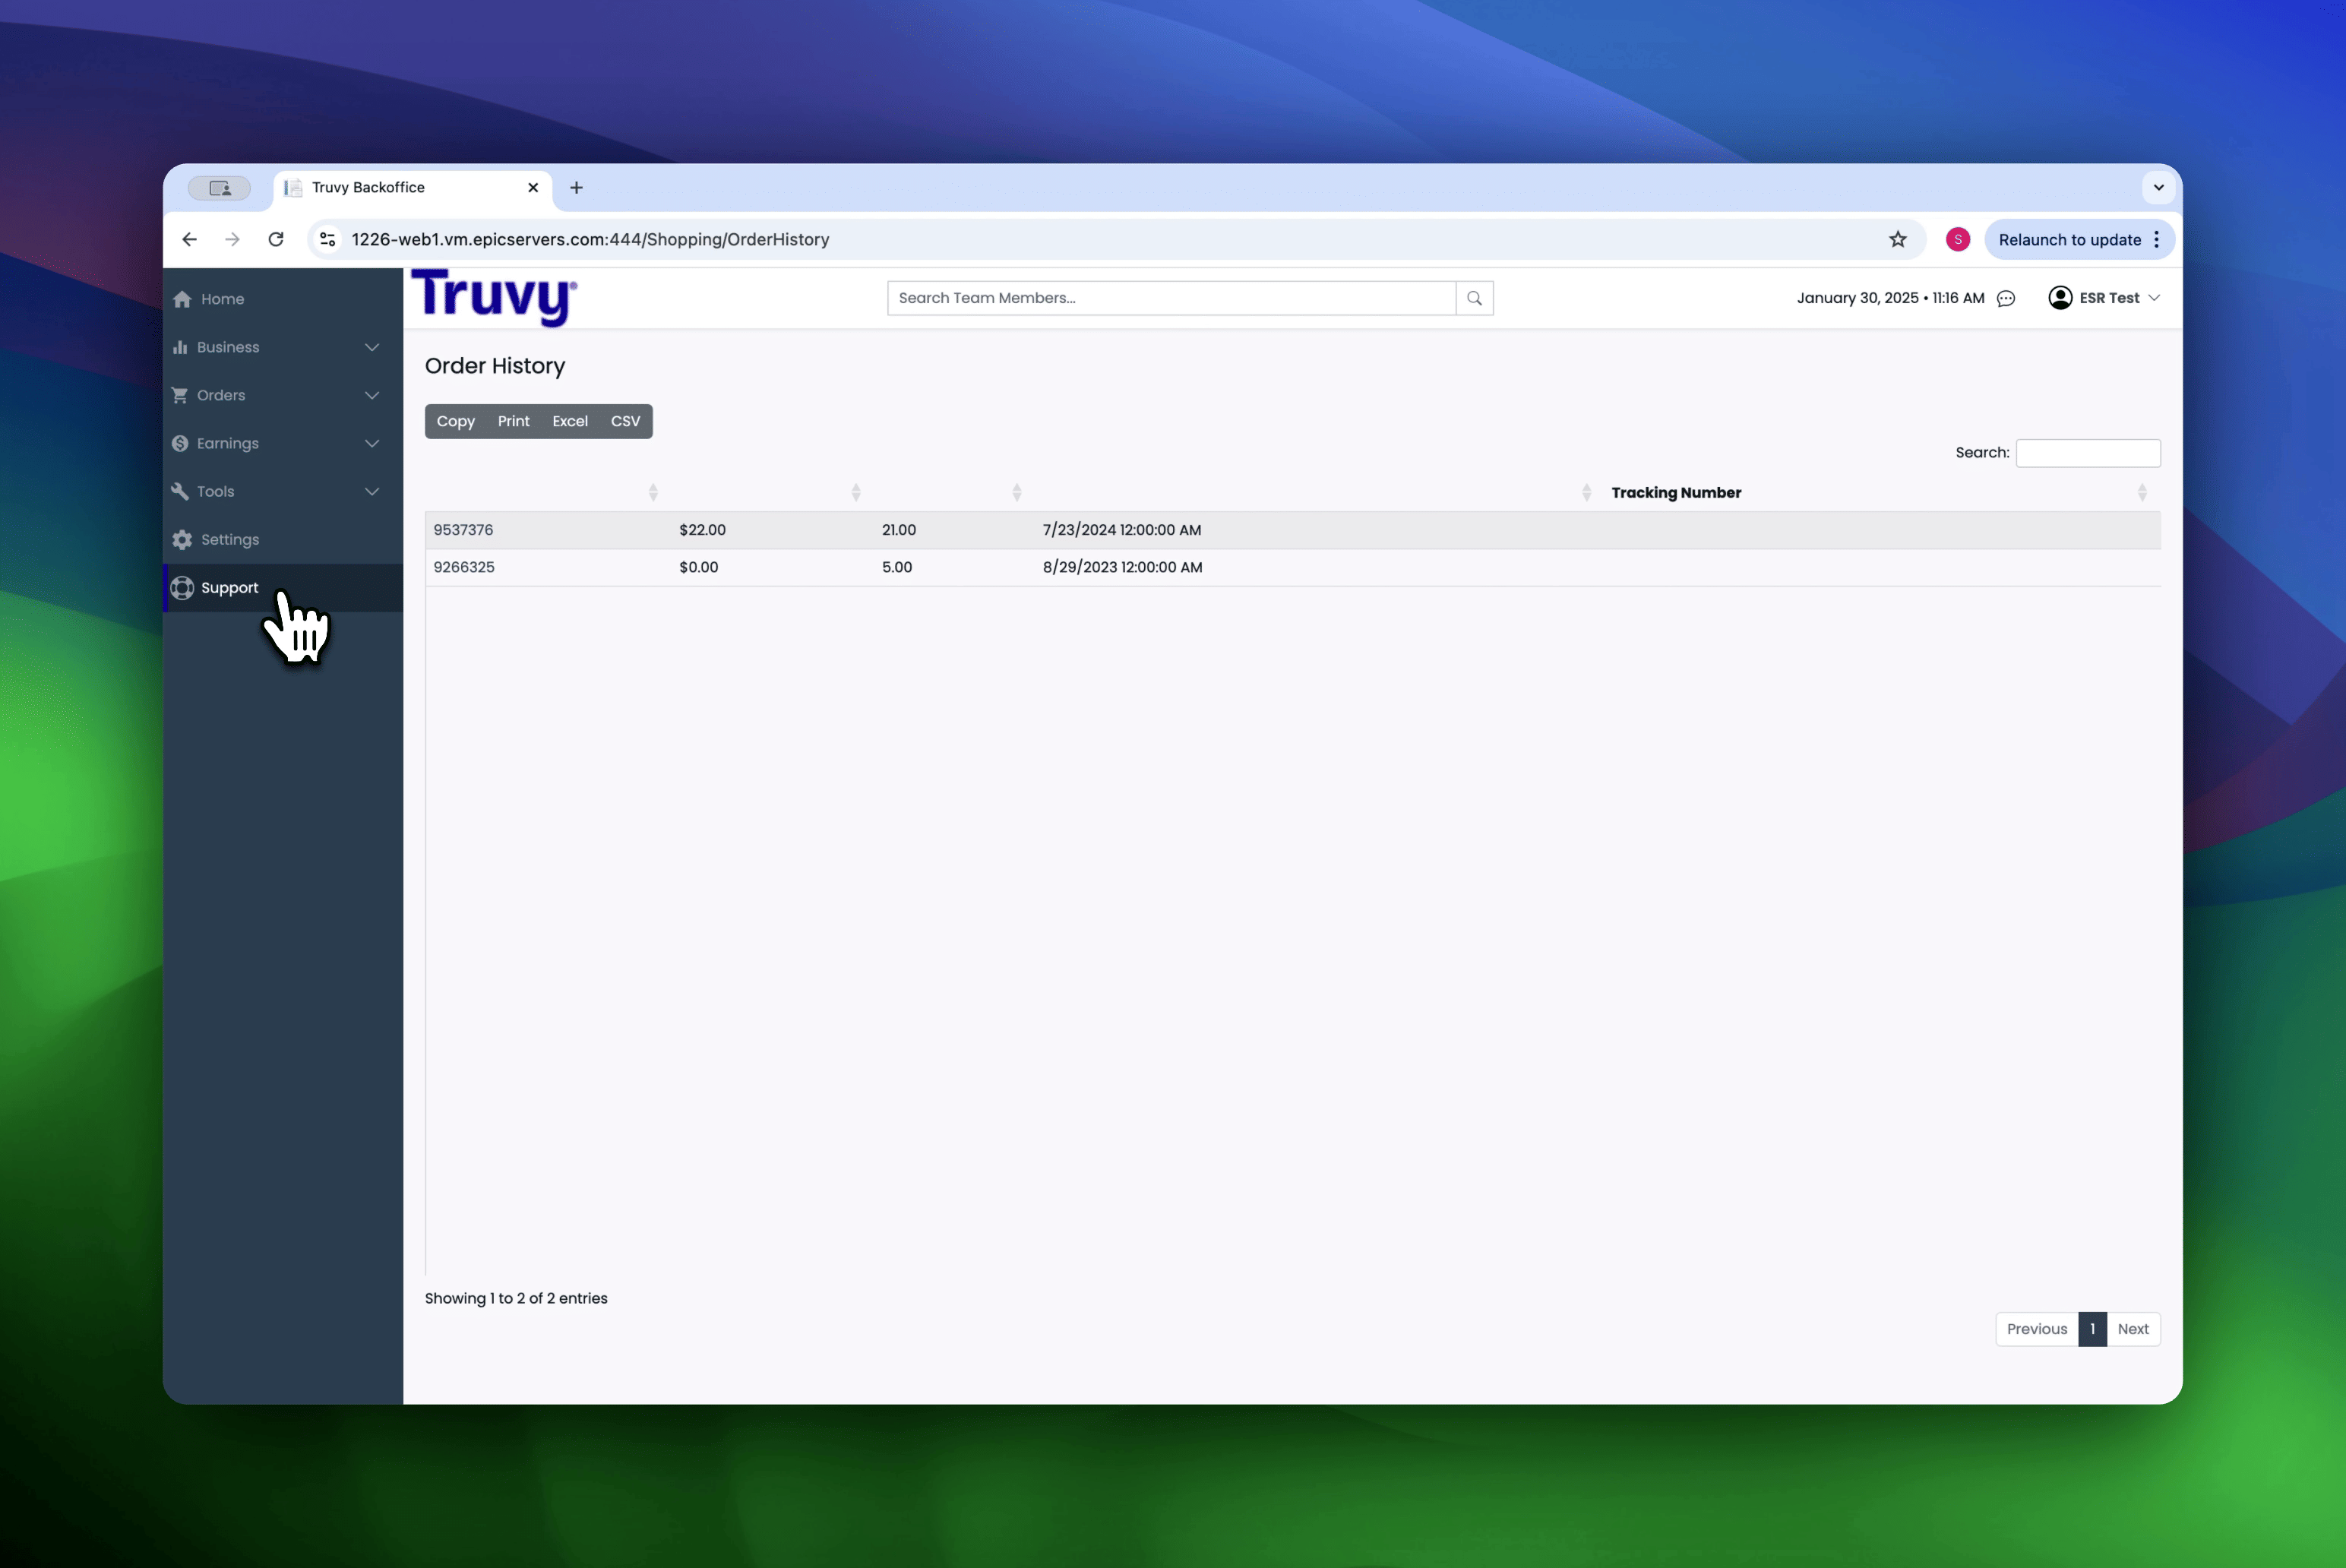Reload the page with refresh icon
The image size is (2346, 1568).
[x=276, y=240]
